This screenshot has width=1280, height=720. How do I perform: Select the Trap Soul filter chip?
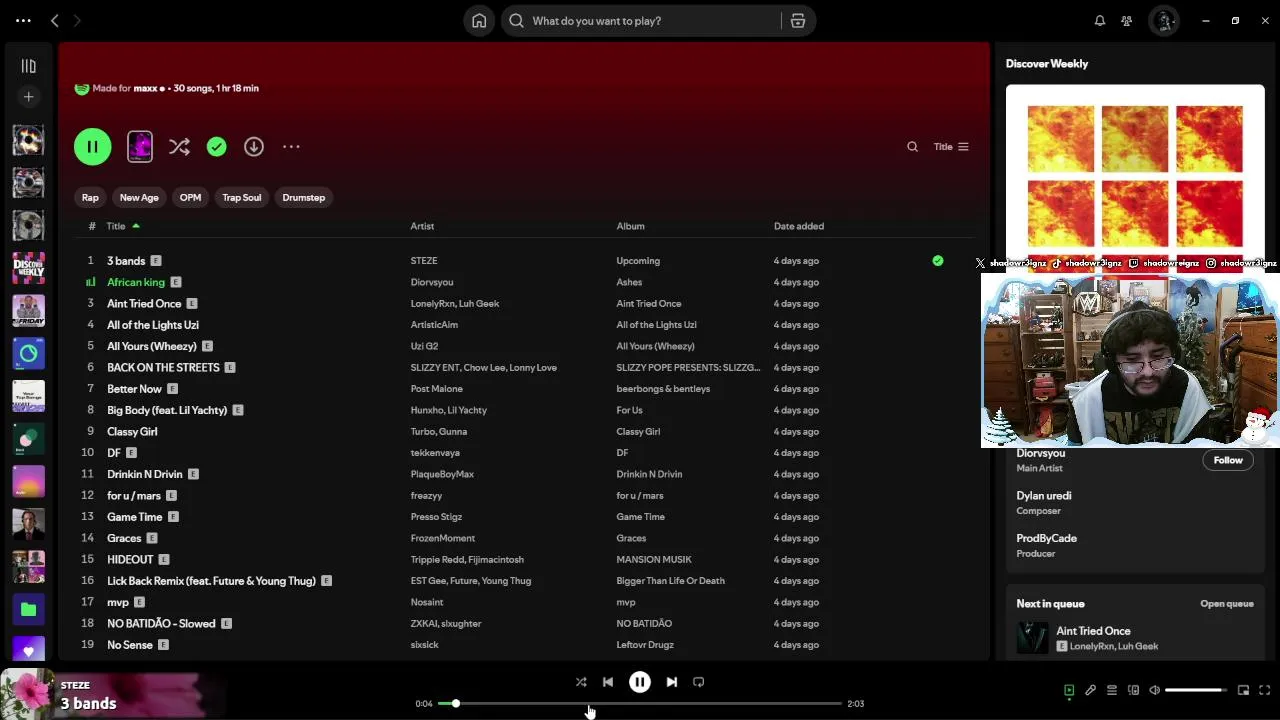pos(242,198)
